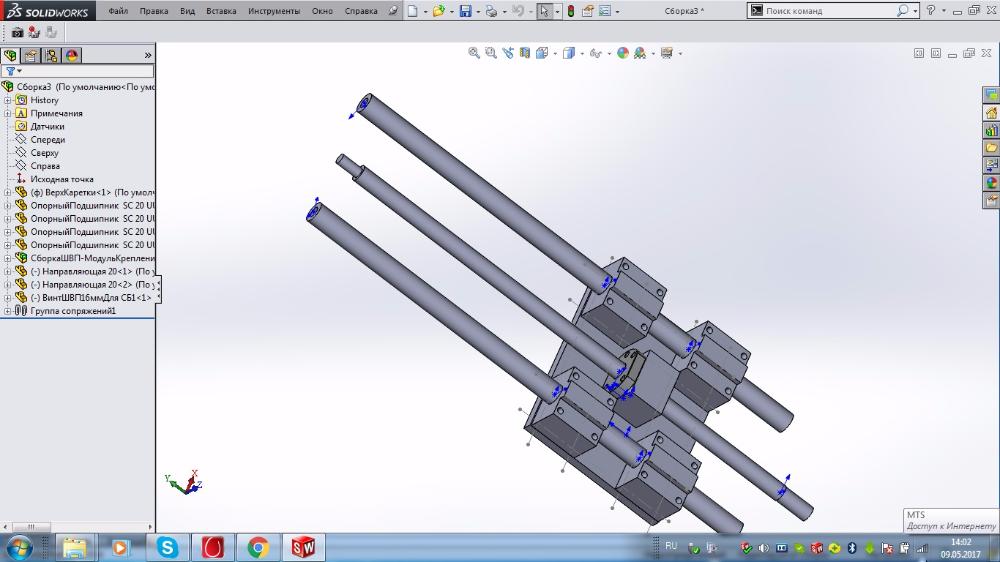Open the New document icon
This screenshot has width=1000, height=562.
point(411,11)
